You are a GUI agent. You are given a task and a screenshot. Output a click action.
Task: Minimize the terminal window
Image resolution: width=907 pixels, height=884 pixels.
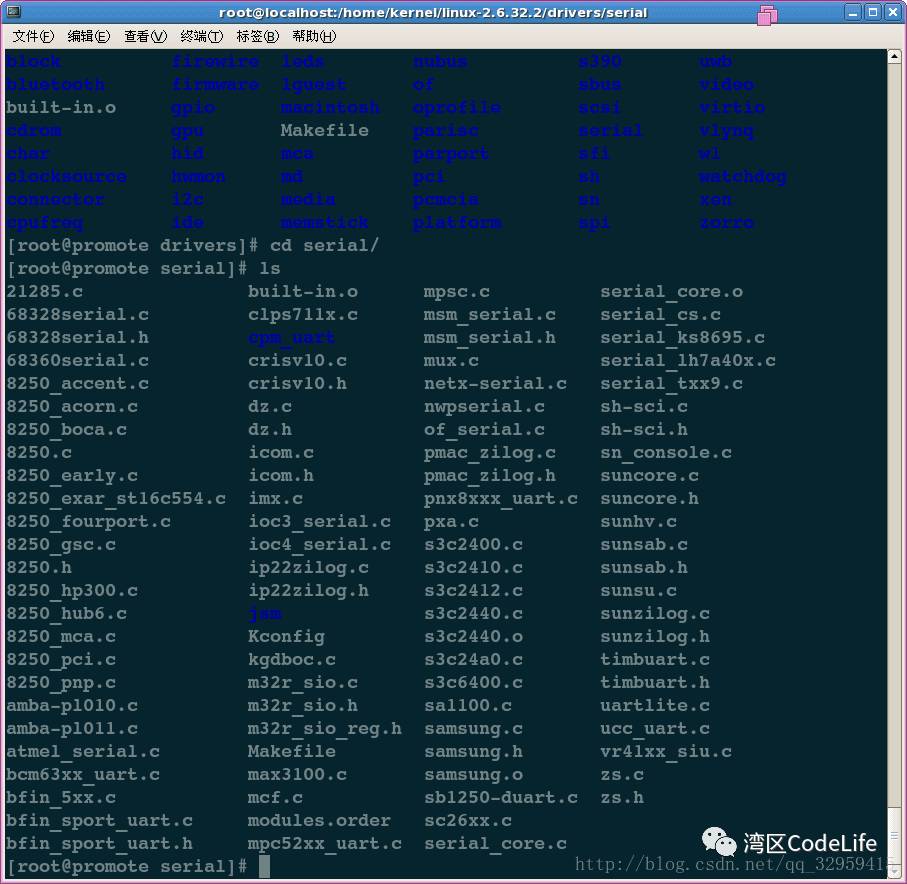[853, 12]
